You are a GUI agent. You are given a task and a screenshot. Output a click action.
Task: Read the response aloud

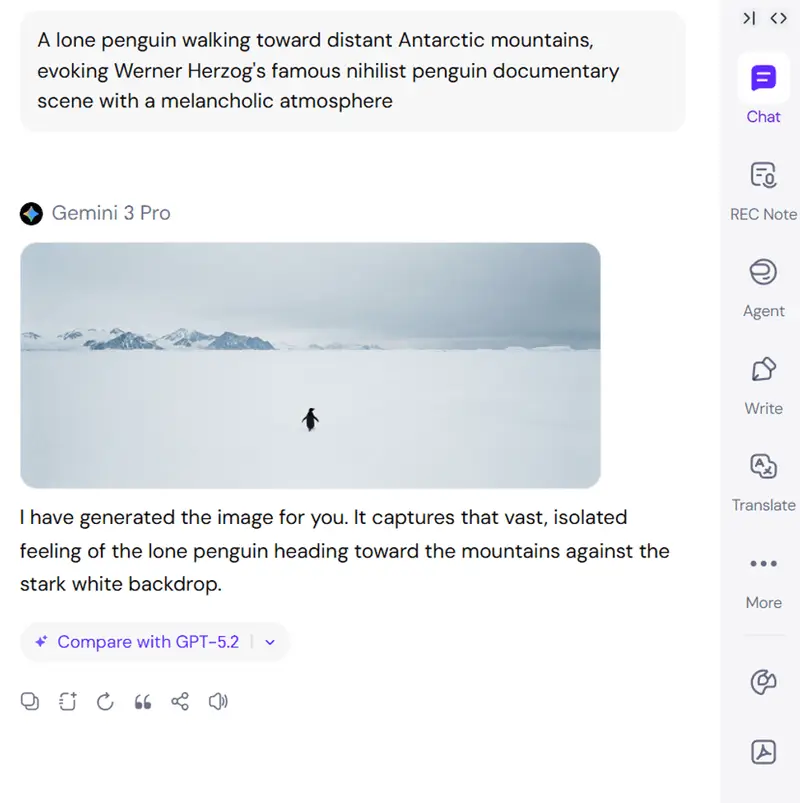pos(218,701)
